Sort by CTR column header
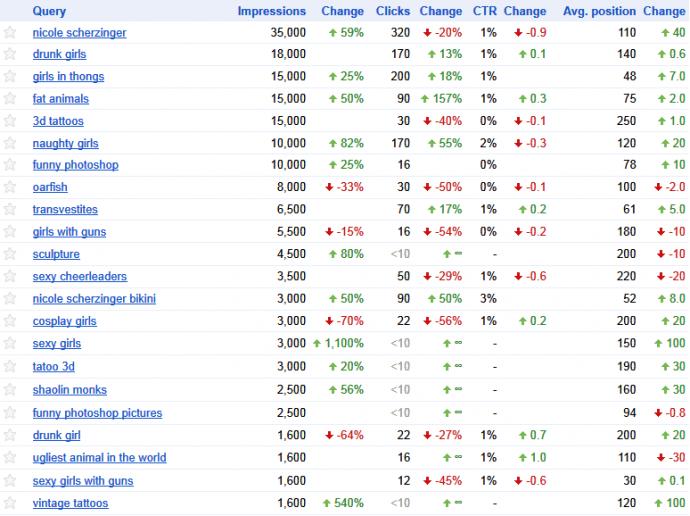This screenshot has height=516, width=690. coord(484,11)
